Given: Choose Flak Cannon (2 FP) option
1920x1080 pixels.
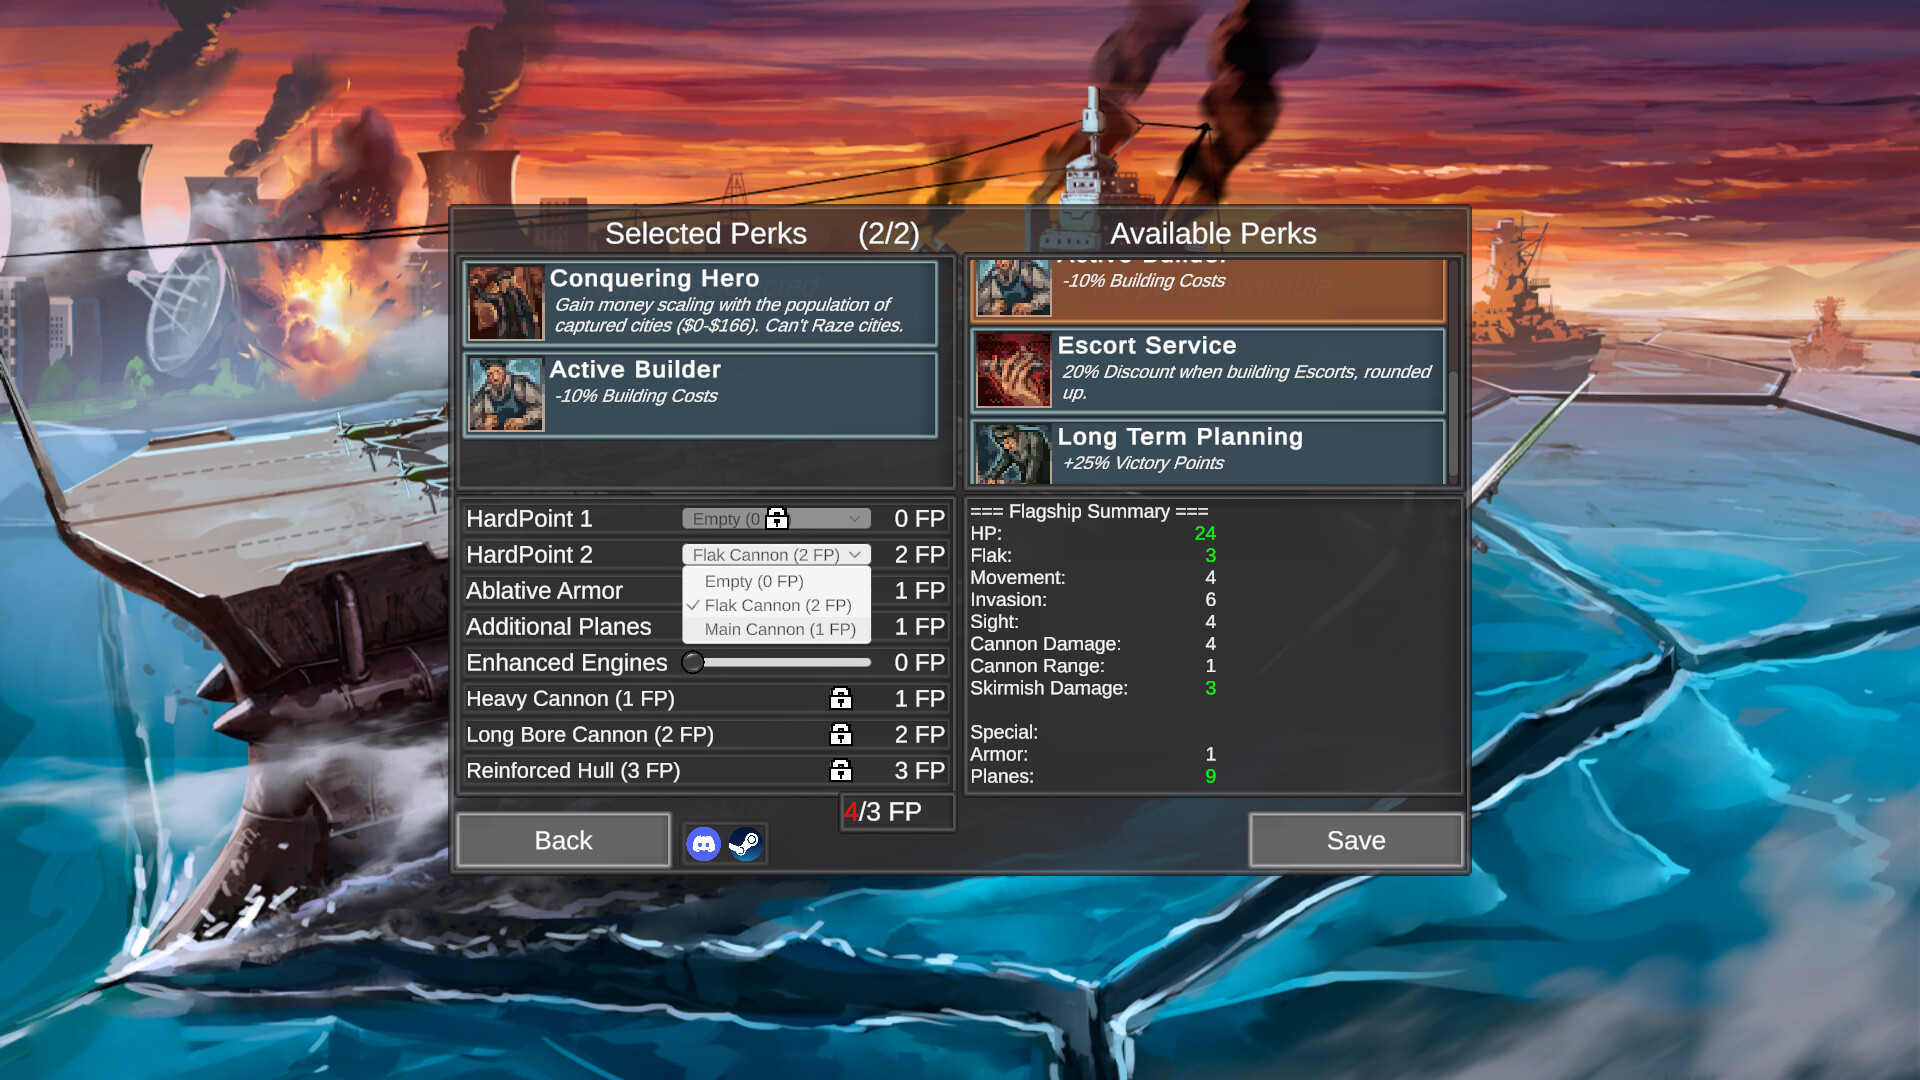Looking at the screenshot, I should point(776,605).
